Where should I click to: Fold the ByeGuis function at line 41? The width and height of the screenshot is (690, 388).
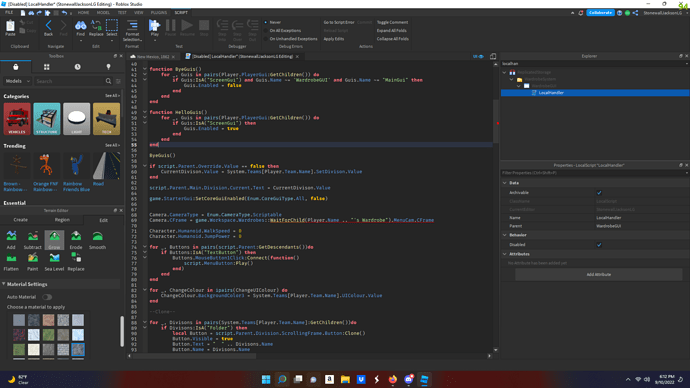pyautogui.click(x=145, y=69)
